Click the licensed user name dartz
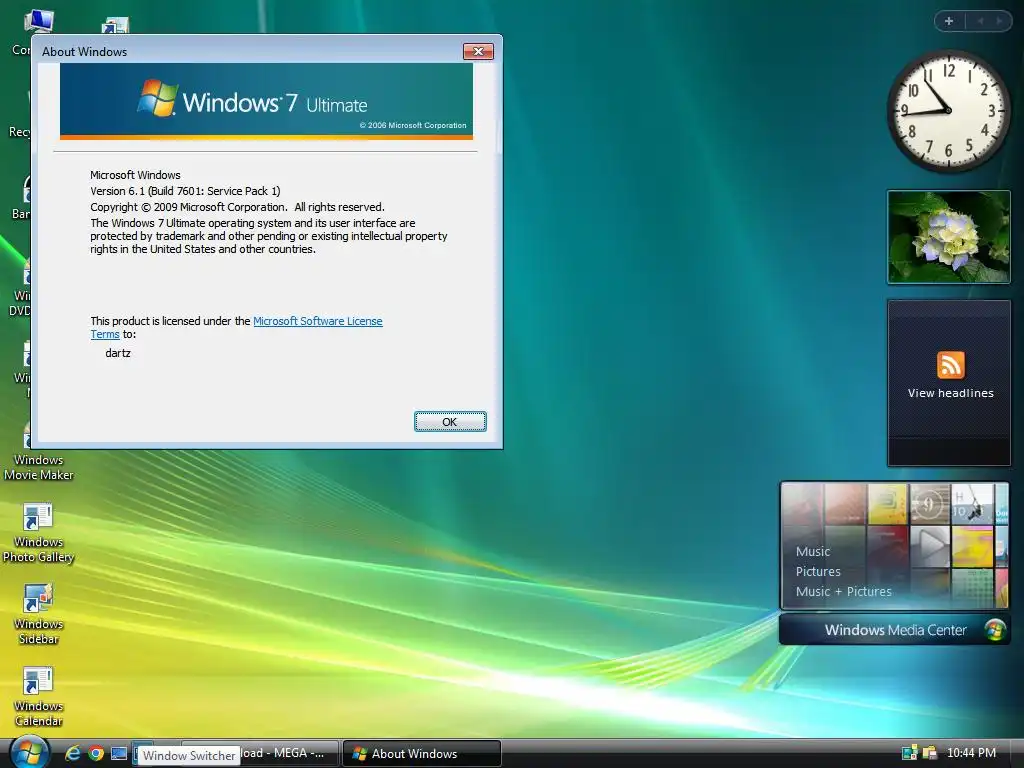Viewport: 1024px width, 768px height. coord(118,353)
